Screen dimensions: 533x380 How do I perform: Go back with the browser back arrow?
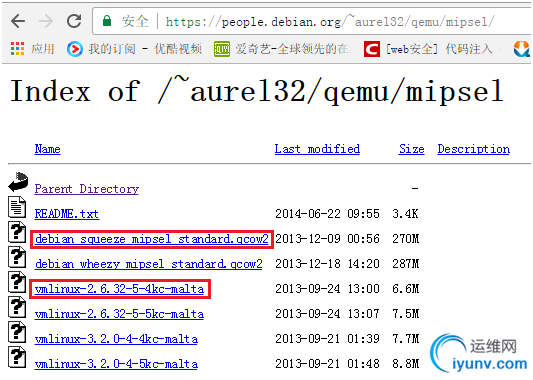18,21
